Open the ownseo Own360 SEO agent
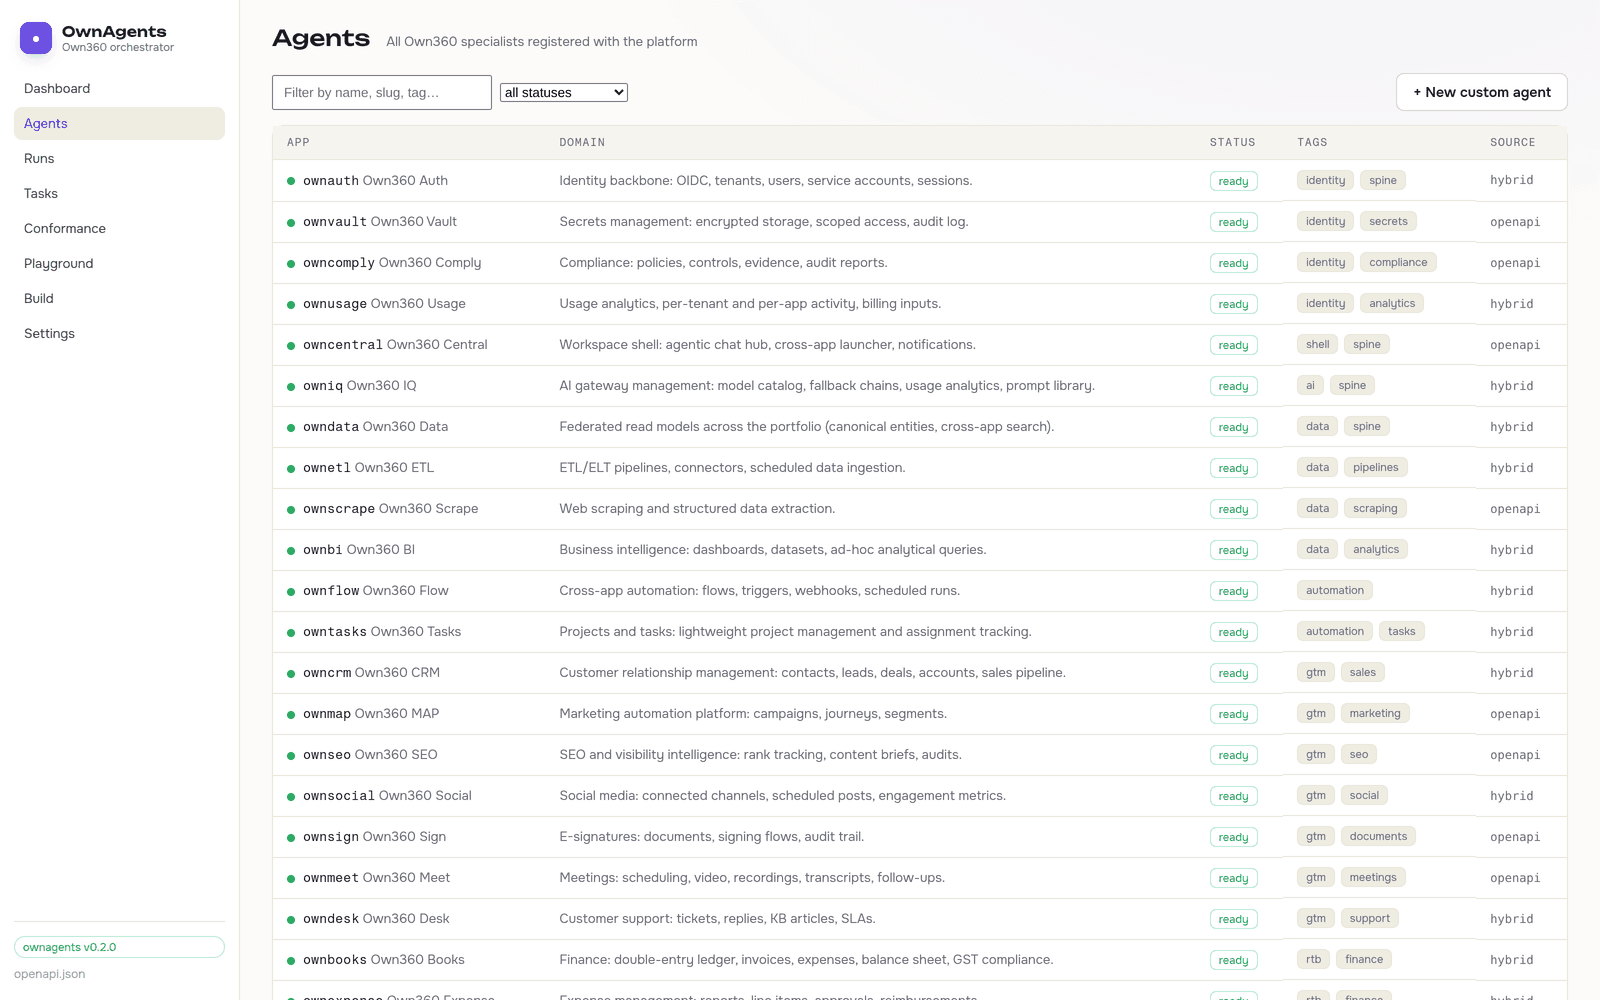 [370, 755]
